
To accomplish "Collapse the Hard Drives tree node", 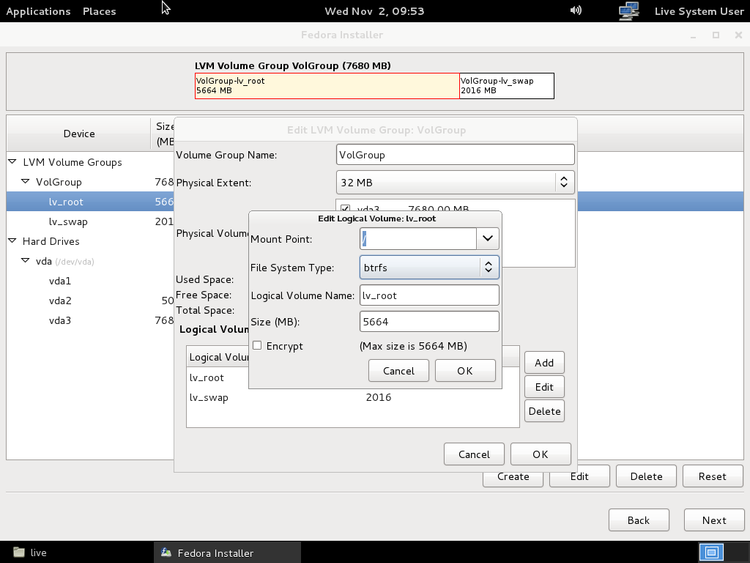I will click(13, 241).
